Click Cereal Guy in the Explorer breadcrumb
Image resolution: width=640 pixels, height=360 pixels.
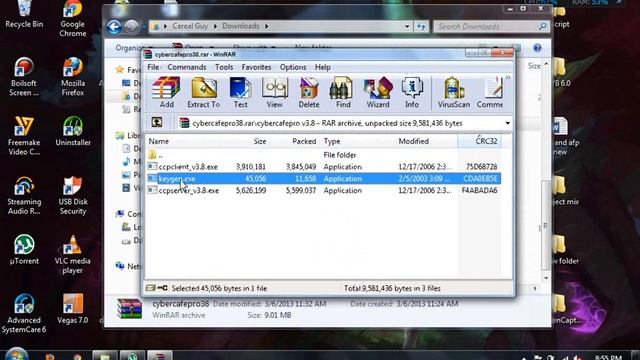click(190, 26)
